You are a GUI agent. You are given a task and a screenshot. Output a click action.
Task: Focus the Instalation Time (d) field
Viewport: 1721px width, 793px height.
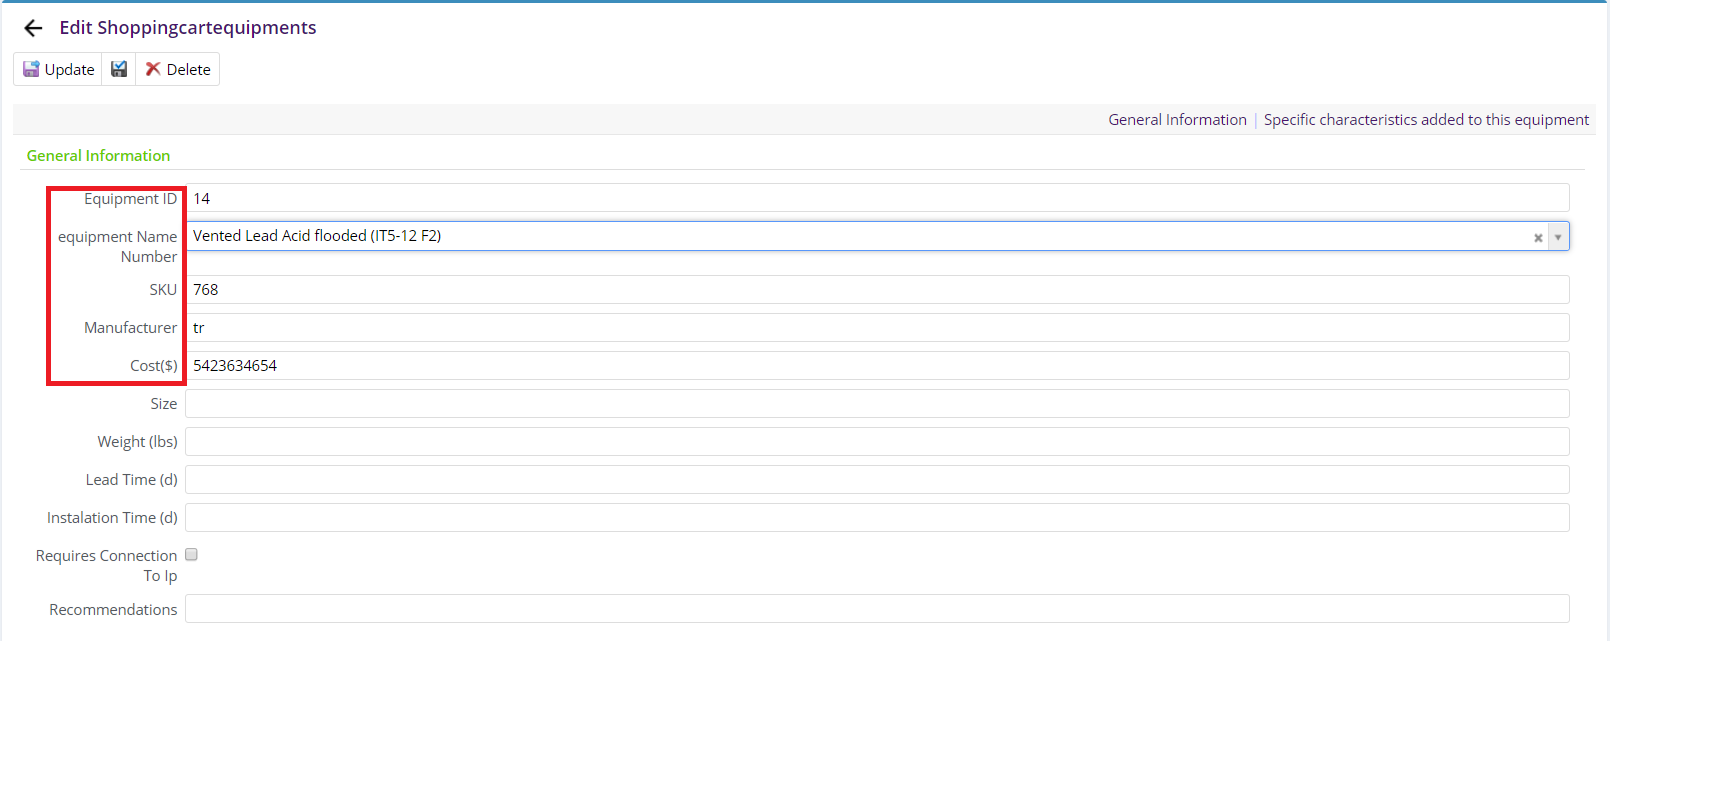877,518
